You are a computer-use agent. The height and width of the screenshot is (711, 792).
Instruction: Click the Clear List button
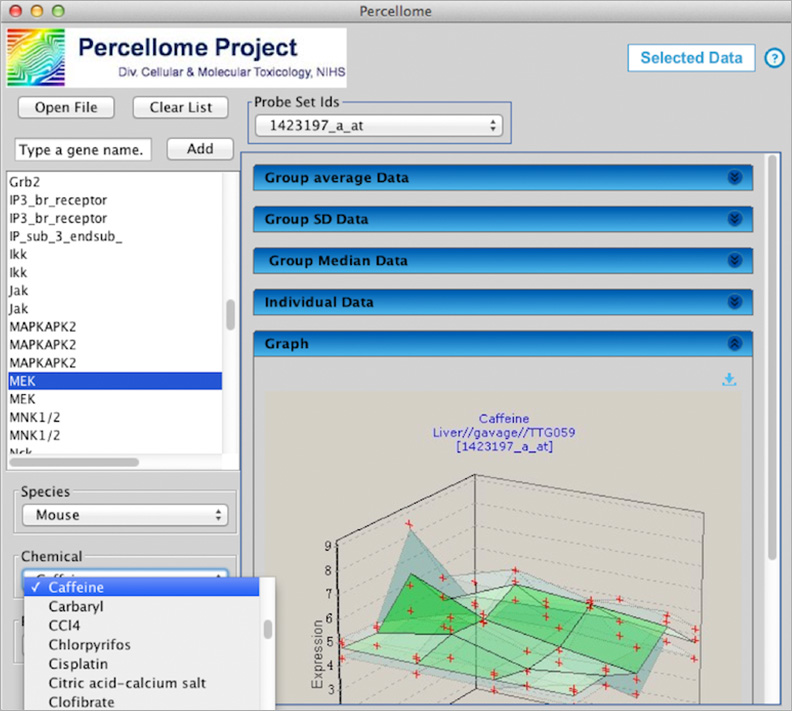181,108
